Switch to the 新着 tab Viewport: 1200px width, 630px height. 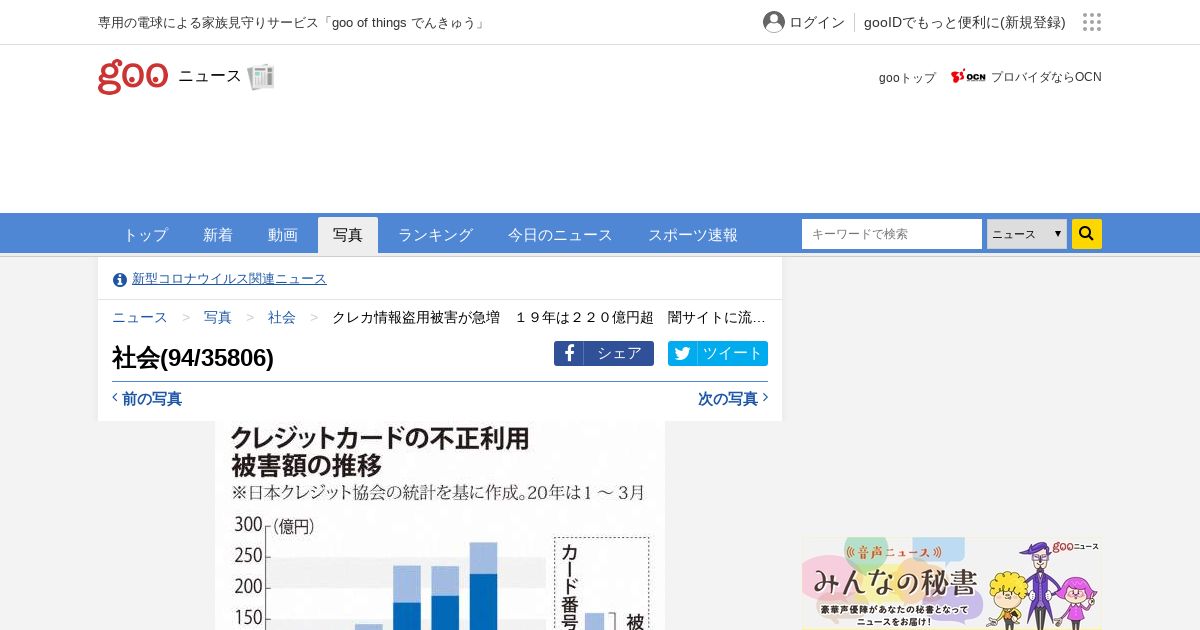coord(218,235)
